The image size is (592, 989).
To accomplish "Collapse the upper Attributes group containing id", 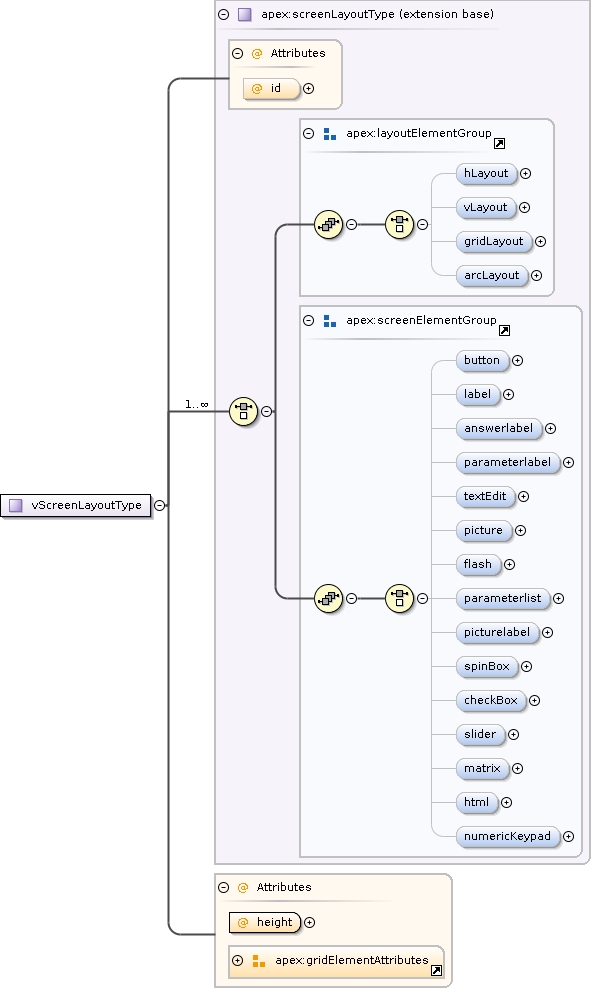I will click(x=237, y=54).
